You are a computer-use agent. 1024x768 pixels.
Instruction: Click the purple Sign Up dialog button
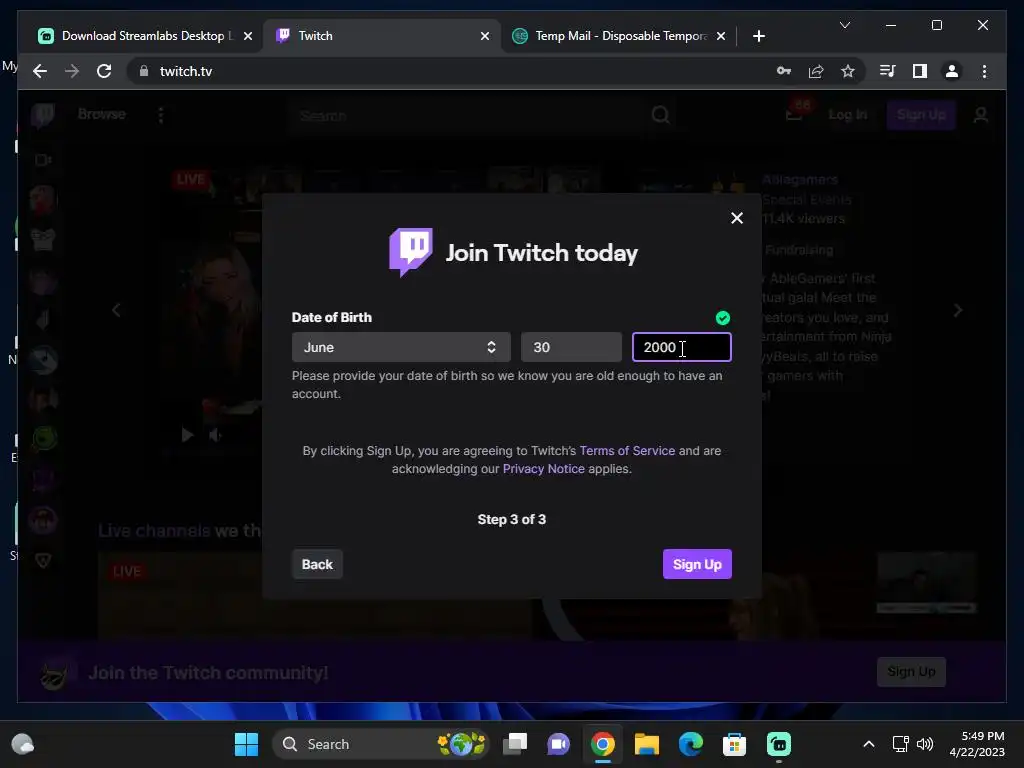tap(697, 564)
